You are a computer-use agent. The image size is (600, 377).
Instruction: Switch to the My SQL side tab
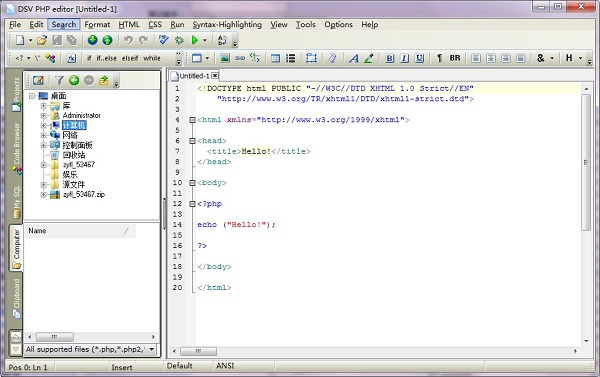point(16,202)
